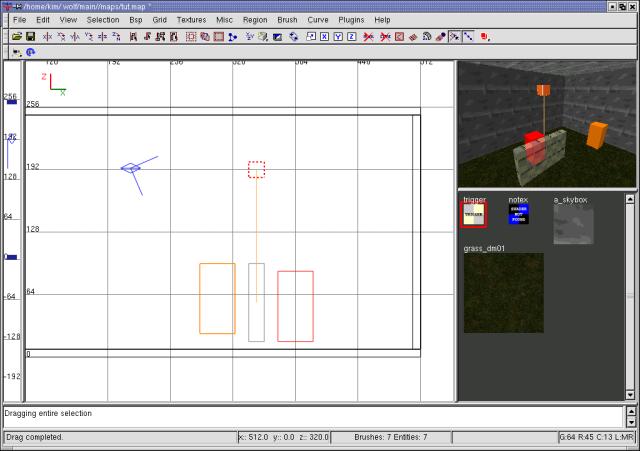Click texture browser scroll down arrow
The image size is (640, 451).
click(630, 395)
